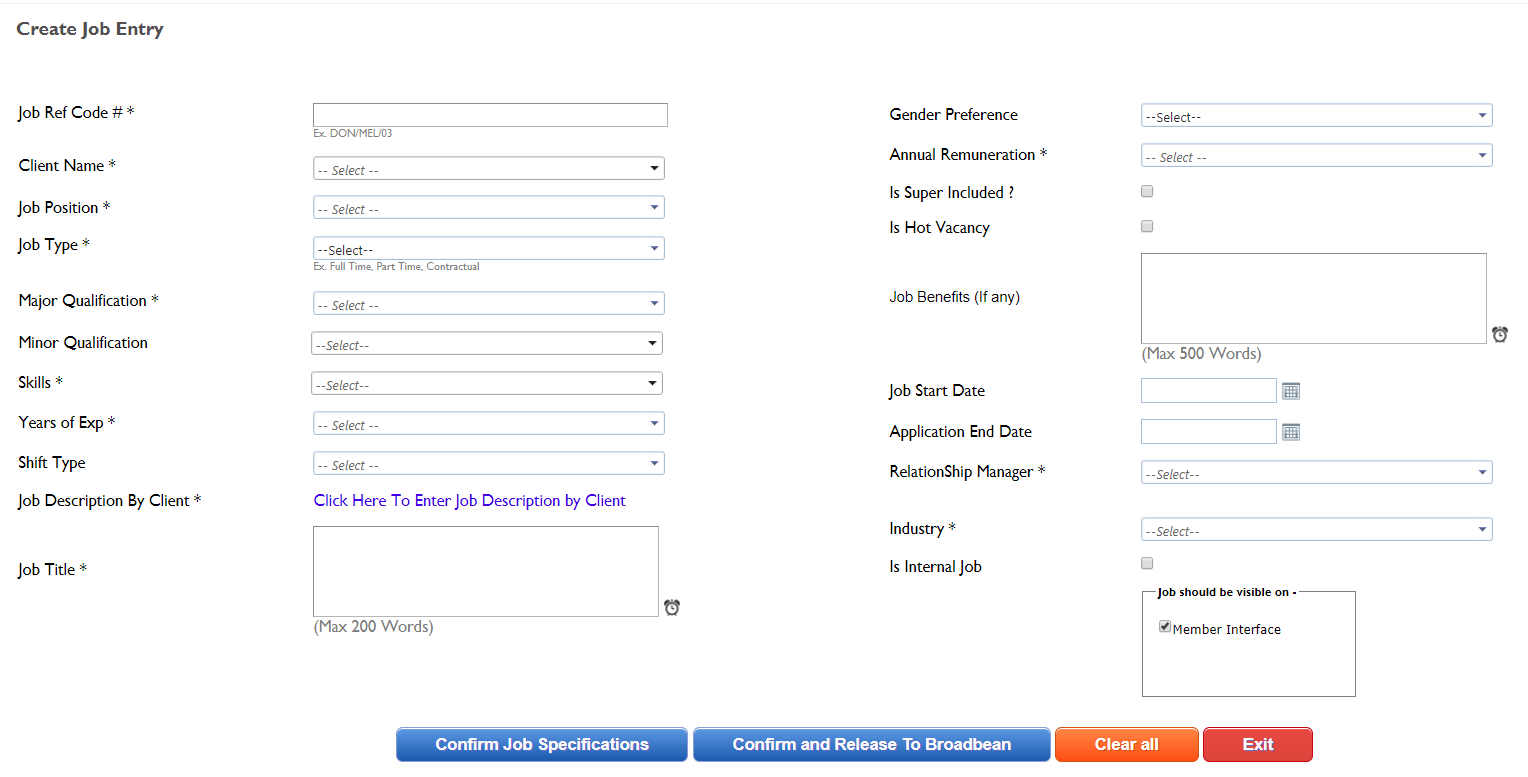1528x777 pixels.
Task: Focus the Application End Date field
Action: click(x=1209, y=431)
